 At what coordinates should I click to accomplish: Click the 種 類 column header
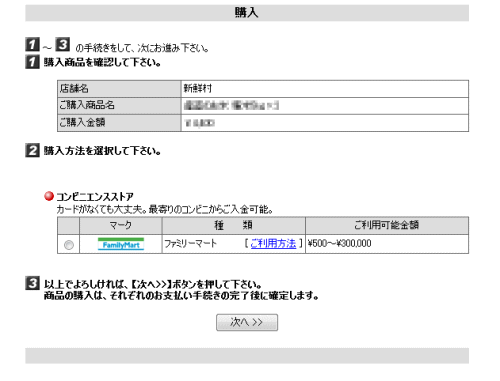(x=234, y=226)
